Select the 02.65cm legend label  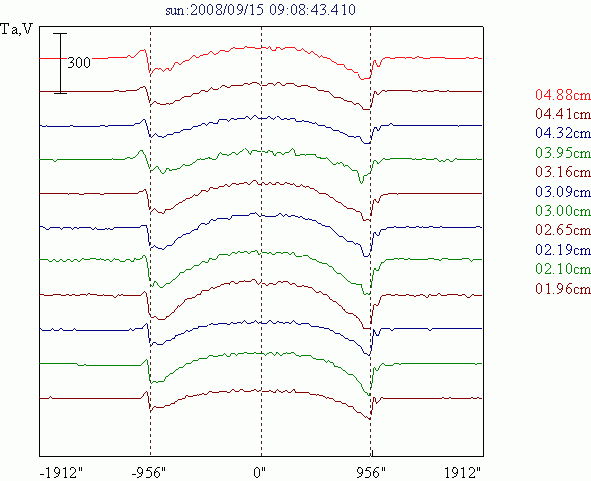[x=563, y=230]
